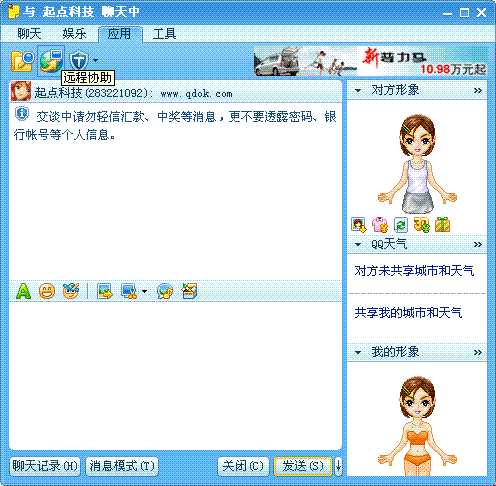Click the green refresh show icon
496x486 pixels.
[x=401, y=225]
